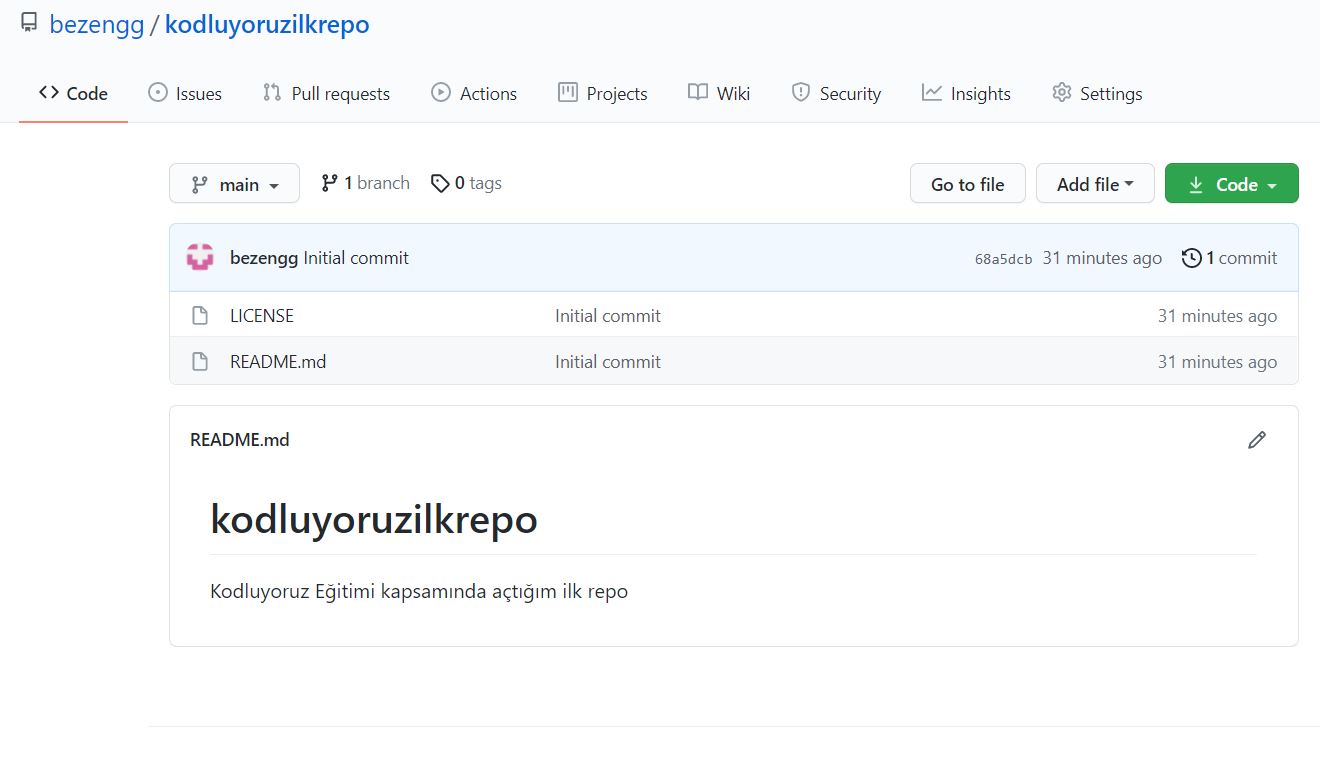Image resolution: width=1320 pixels, height=768 pixels.
Task: Click the file icon next to README.md
Action: point(200,362)
